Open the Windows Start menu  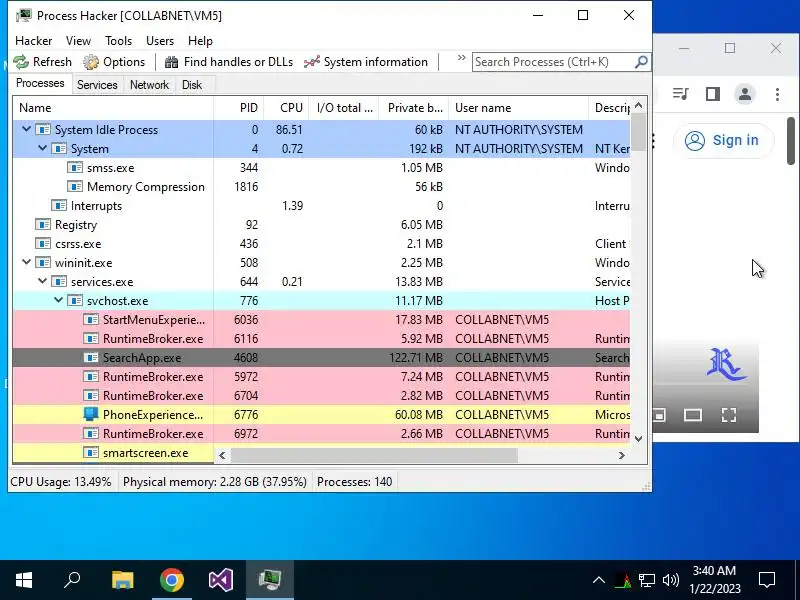[x=24, y=580]
